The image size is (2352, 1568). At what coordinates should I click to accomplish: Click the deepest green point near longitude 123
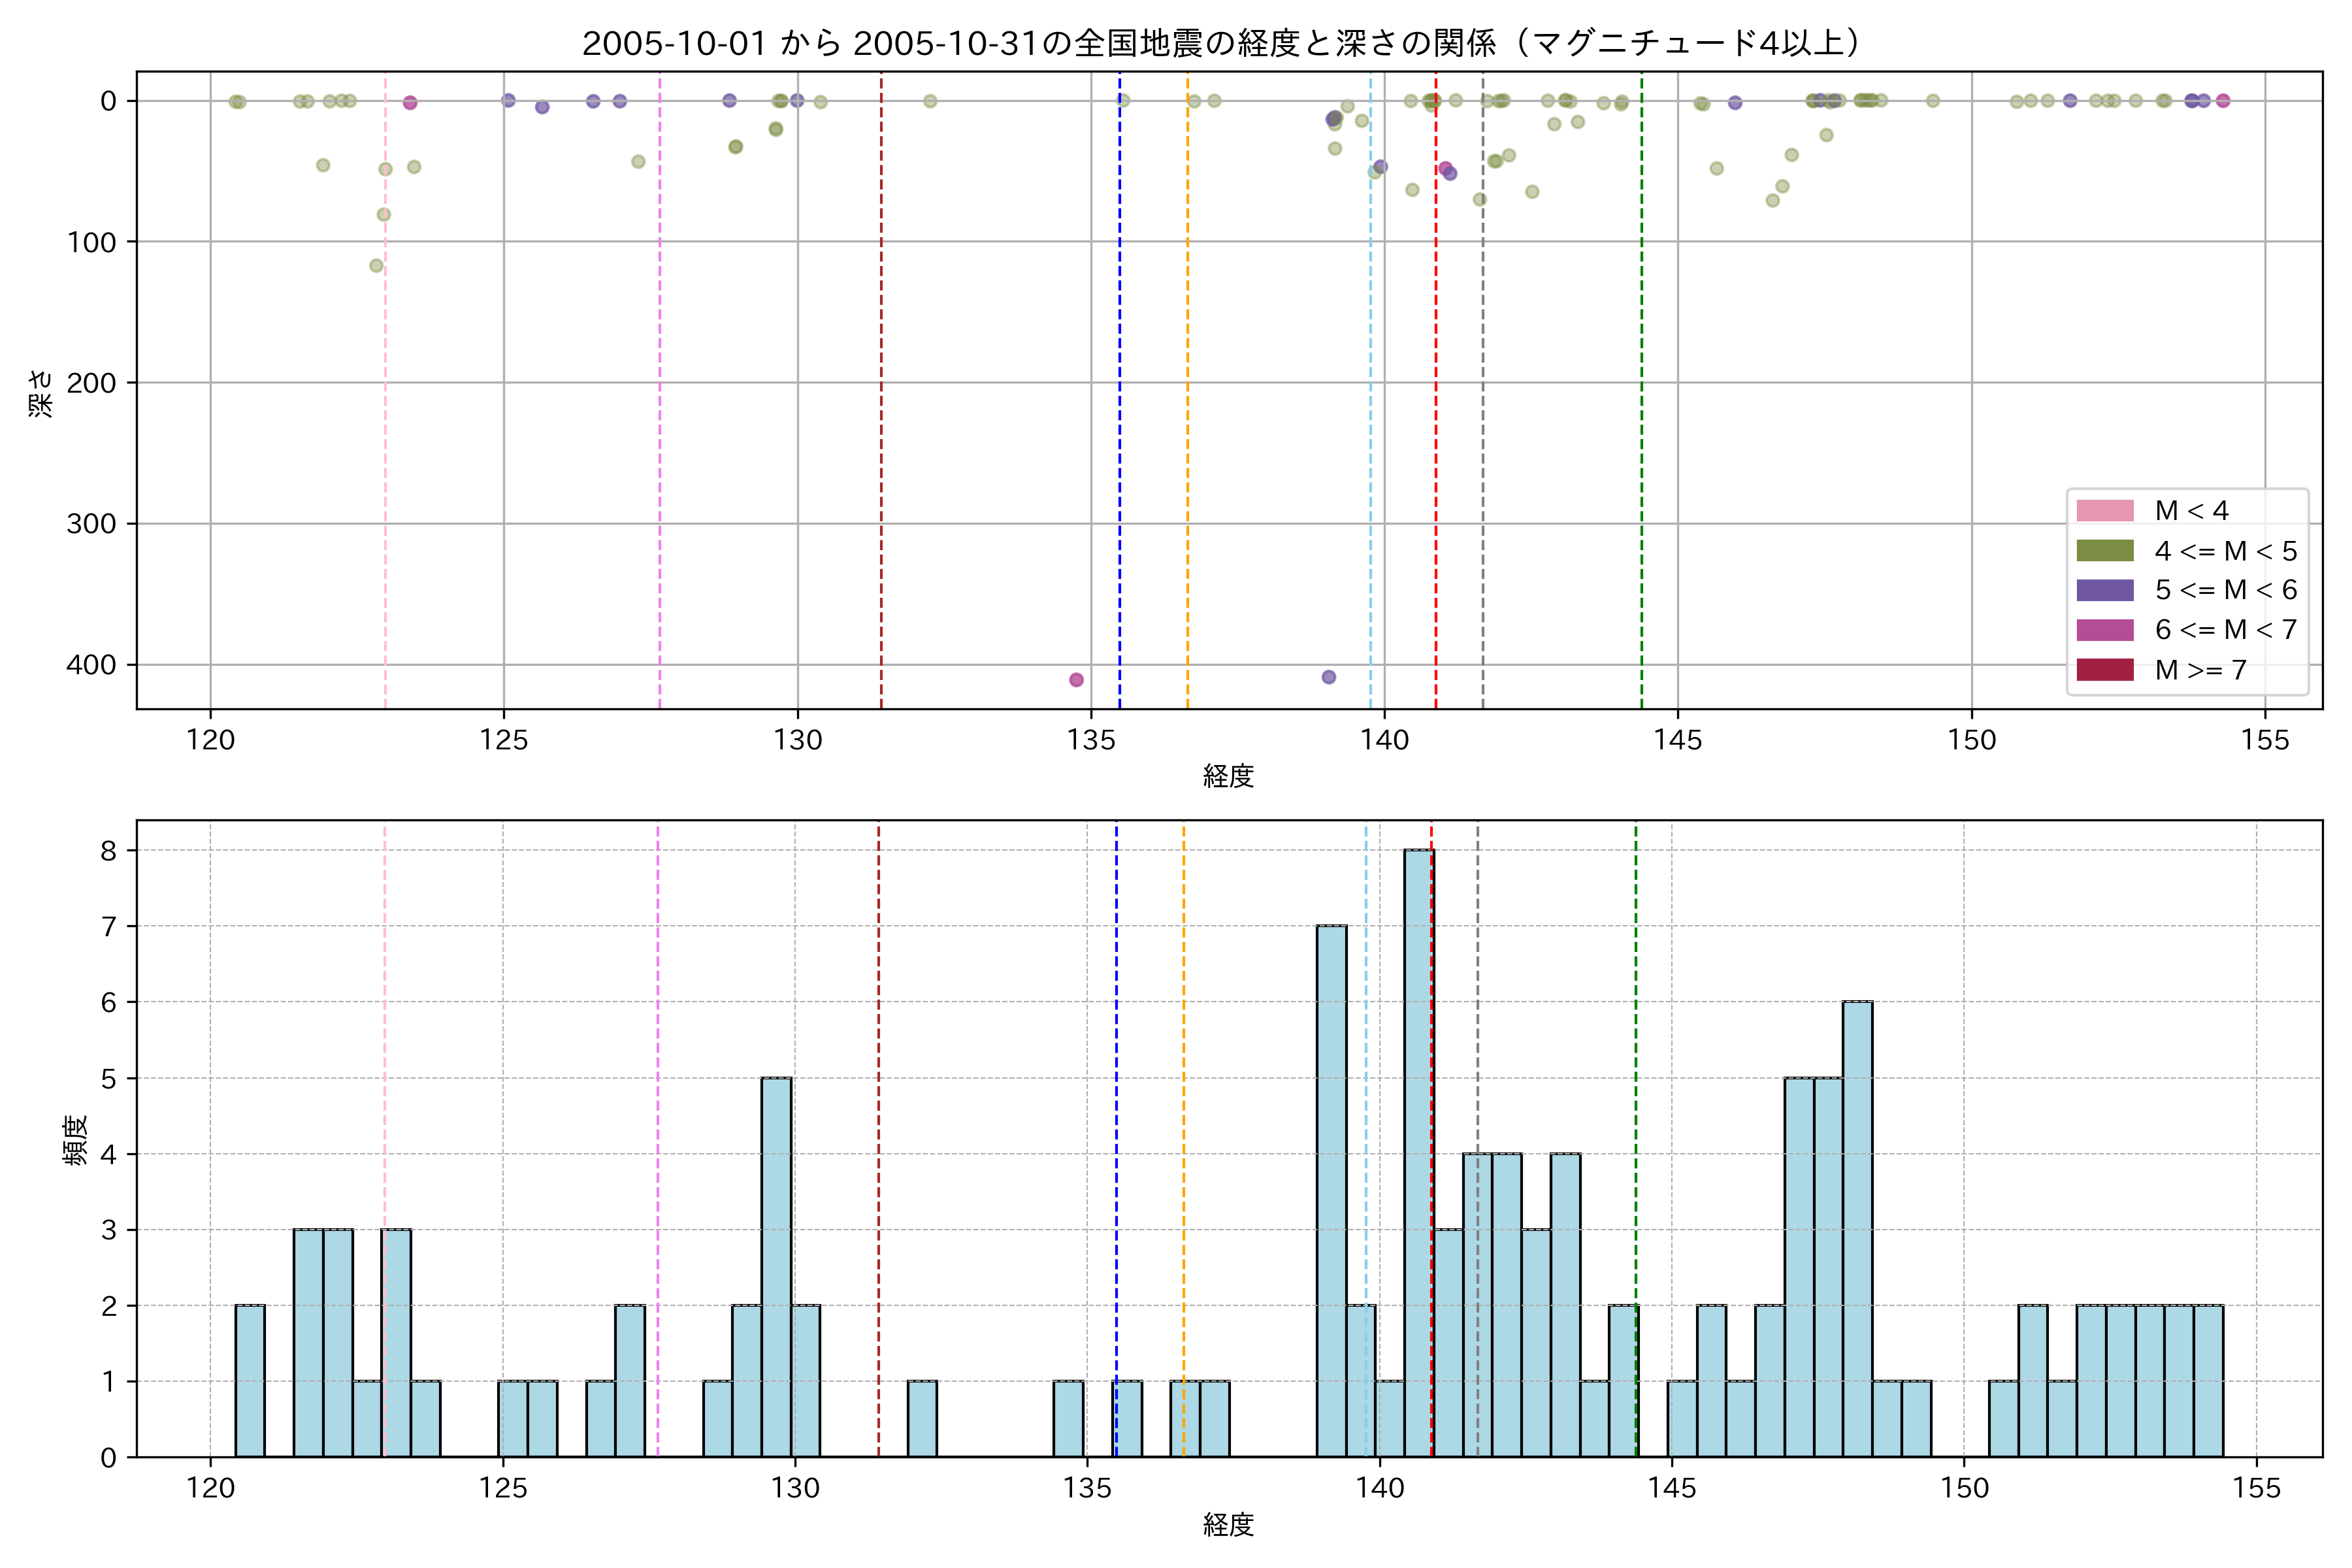376,266
